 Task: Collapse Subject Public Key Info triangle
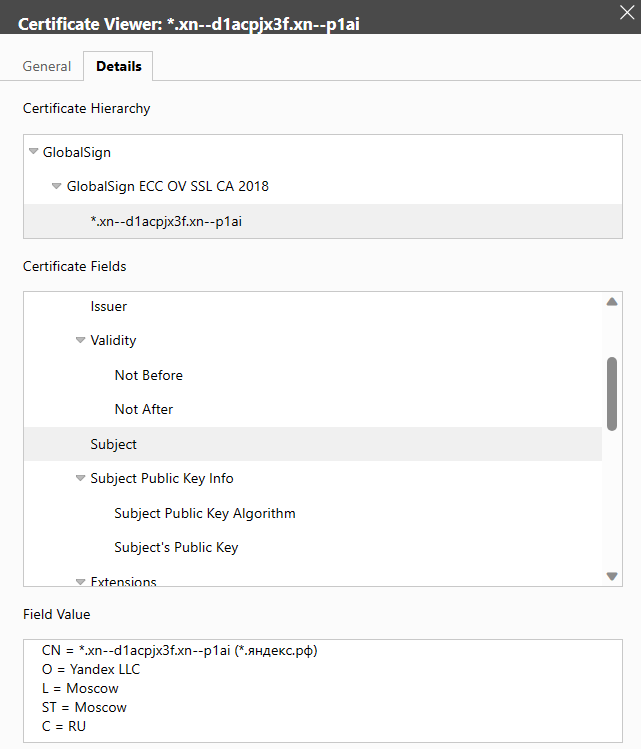click(81, 479)
